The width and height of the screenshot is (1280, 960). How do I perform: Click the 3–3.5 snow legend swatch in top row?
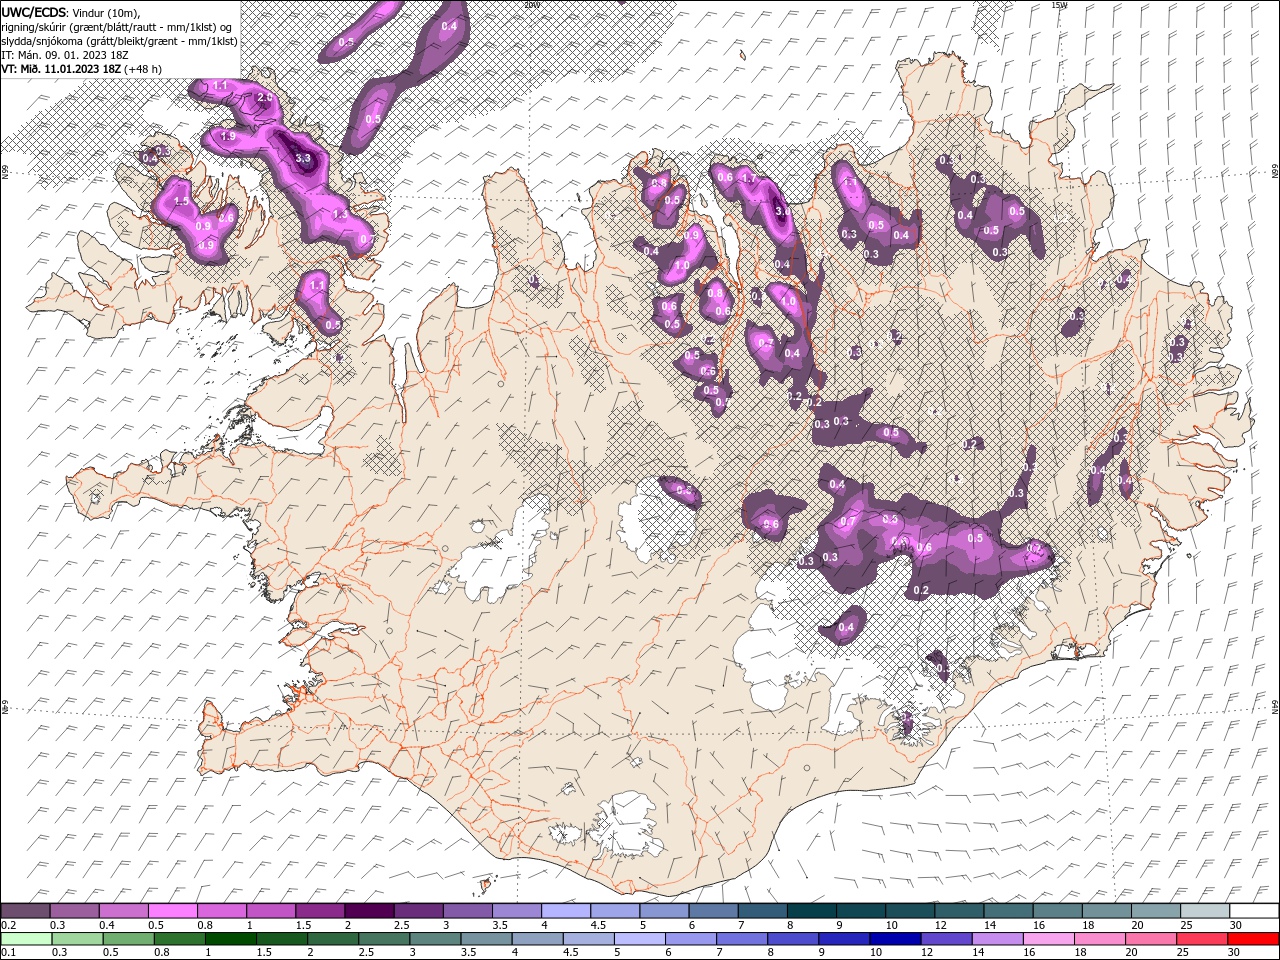coord(467,911)
